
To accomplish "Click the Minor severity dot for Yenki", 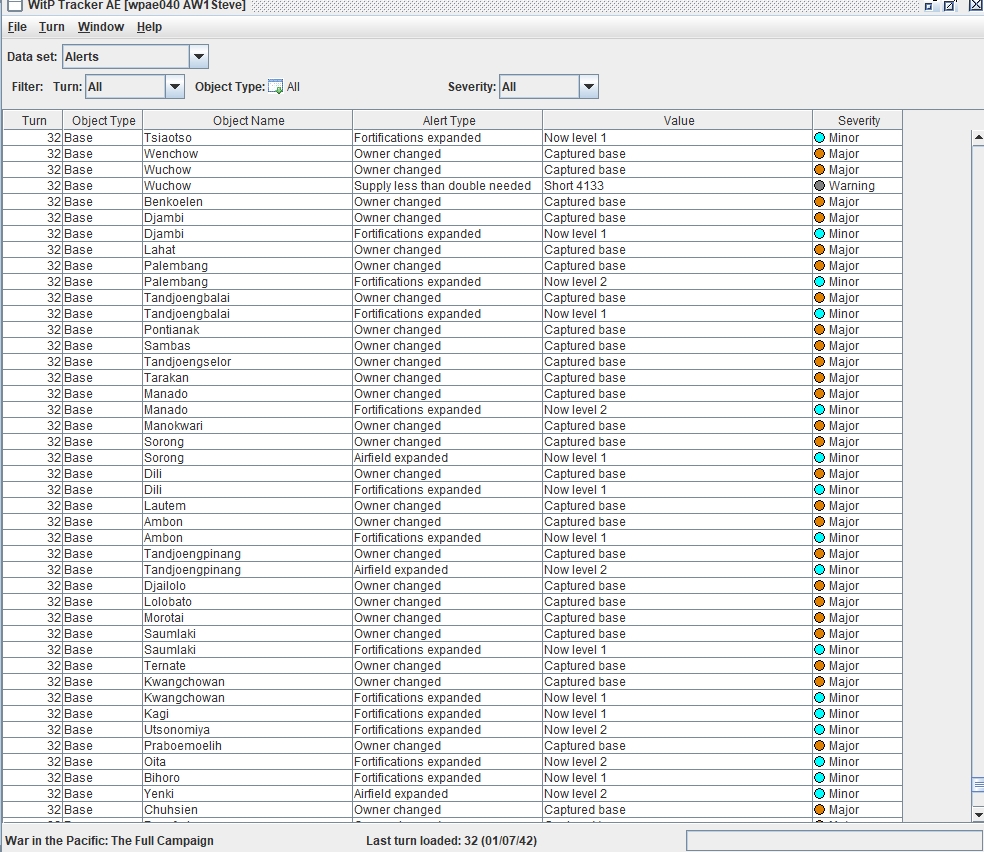I will point(820,794).
